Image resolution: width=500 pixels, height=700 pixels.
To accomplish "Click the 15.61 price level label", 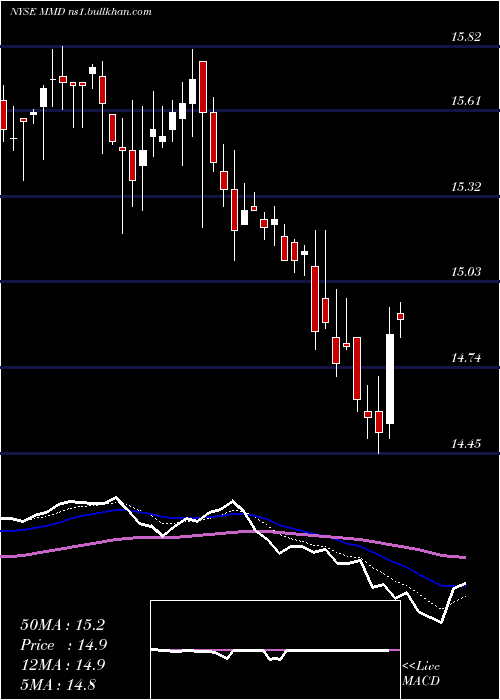I will pyautogui.click(x=466, y=101).
